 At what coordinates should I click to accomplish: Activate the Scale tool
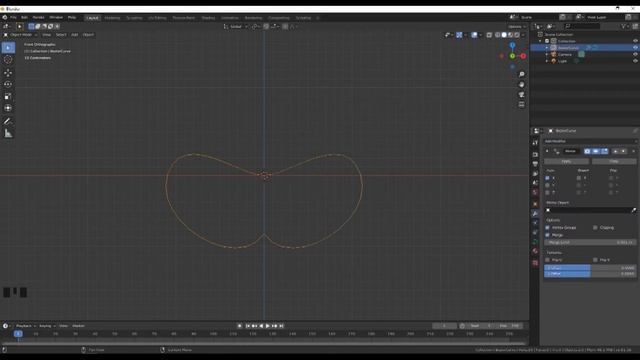tap(8, 97)
